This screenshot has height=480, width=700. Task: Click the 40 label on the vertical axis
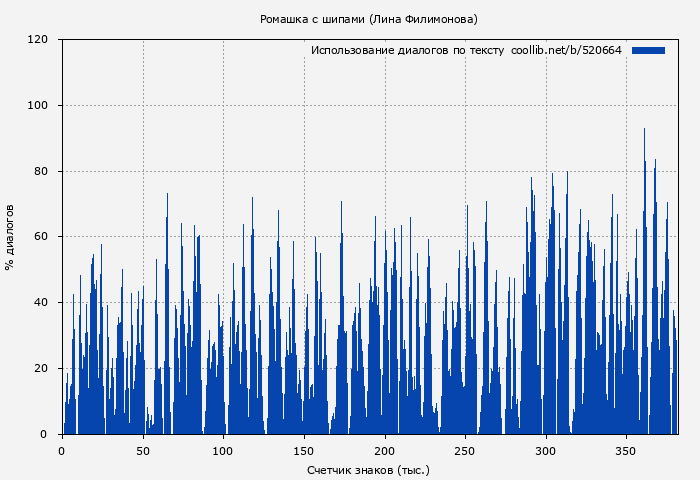[41, 303]
